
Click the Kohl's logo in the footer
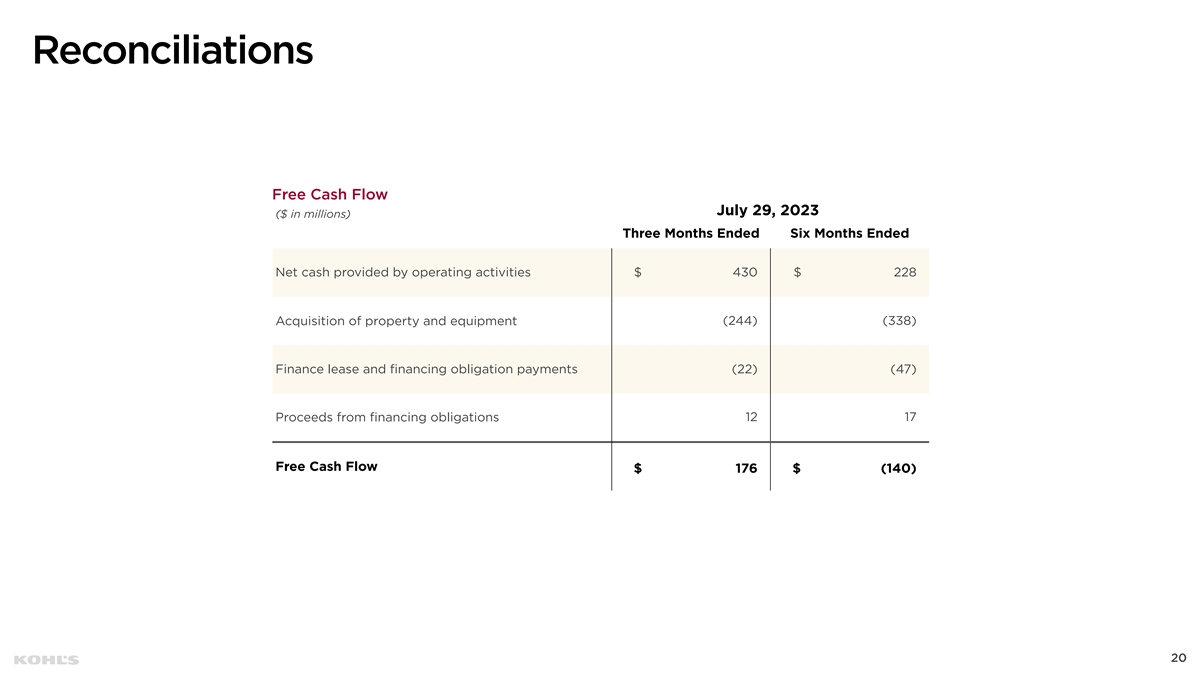pos(46,660)
